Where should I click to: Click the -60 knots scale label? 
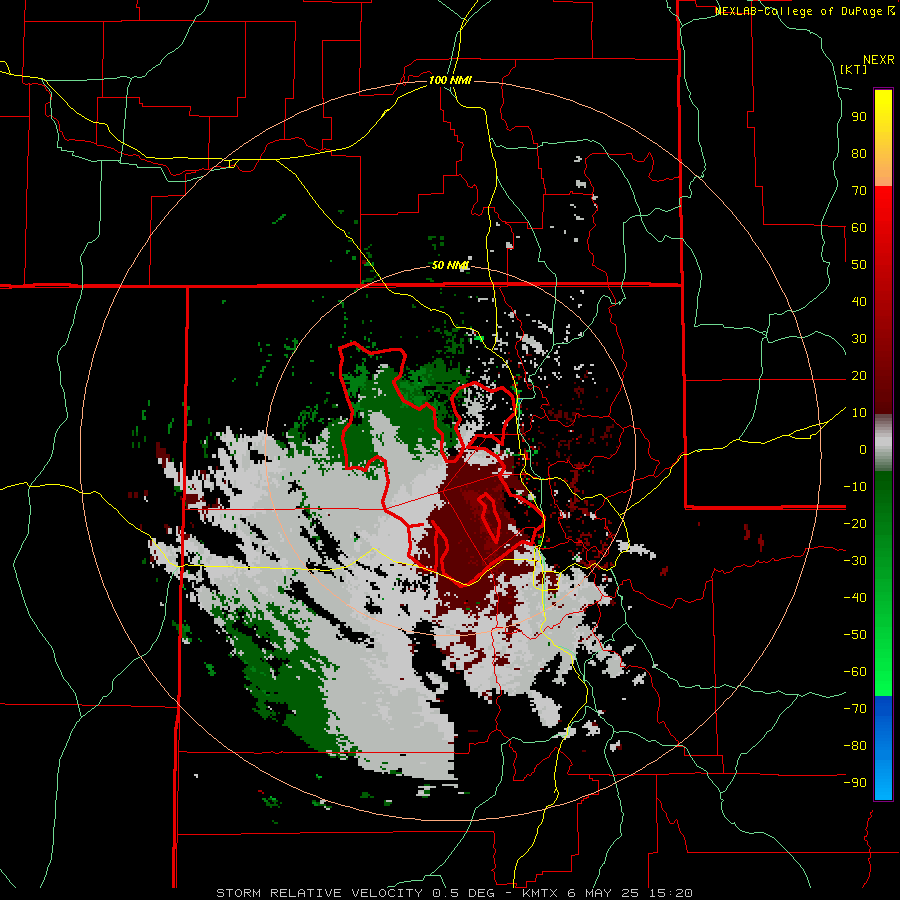855,672
